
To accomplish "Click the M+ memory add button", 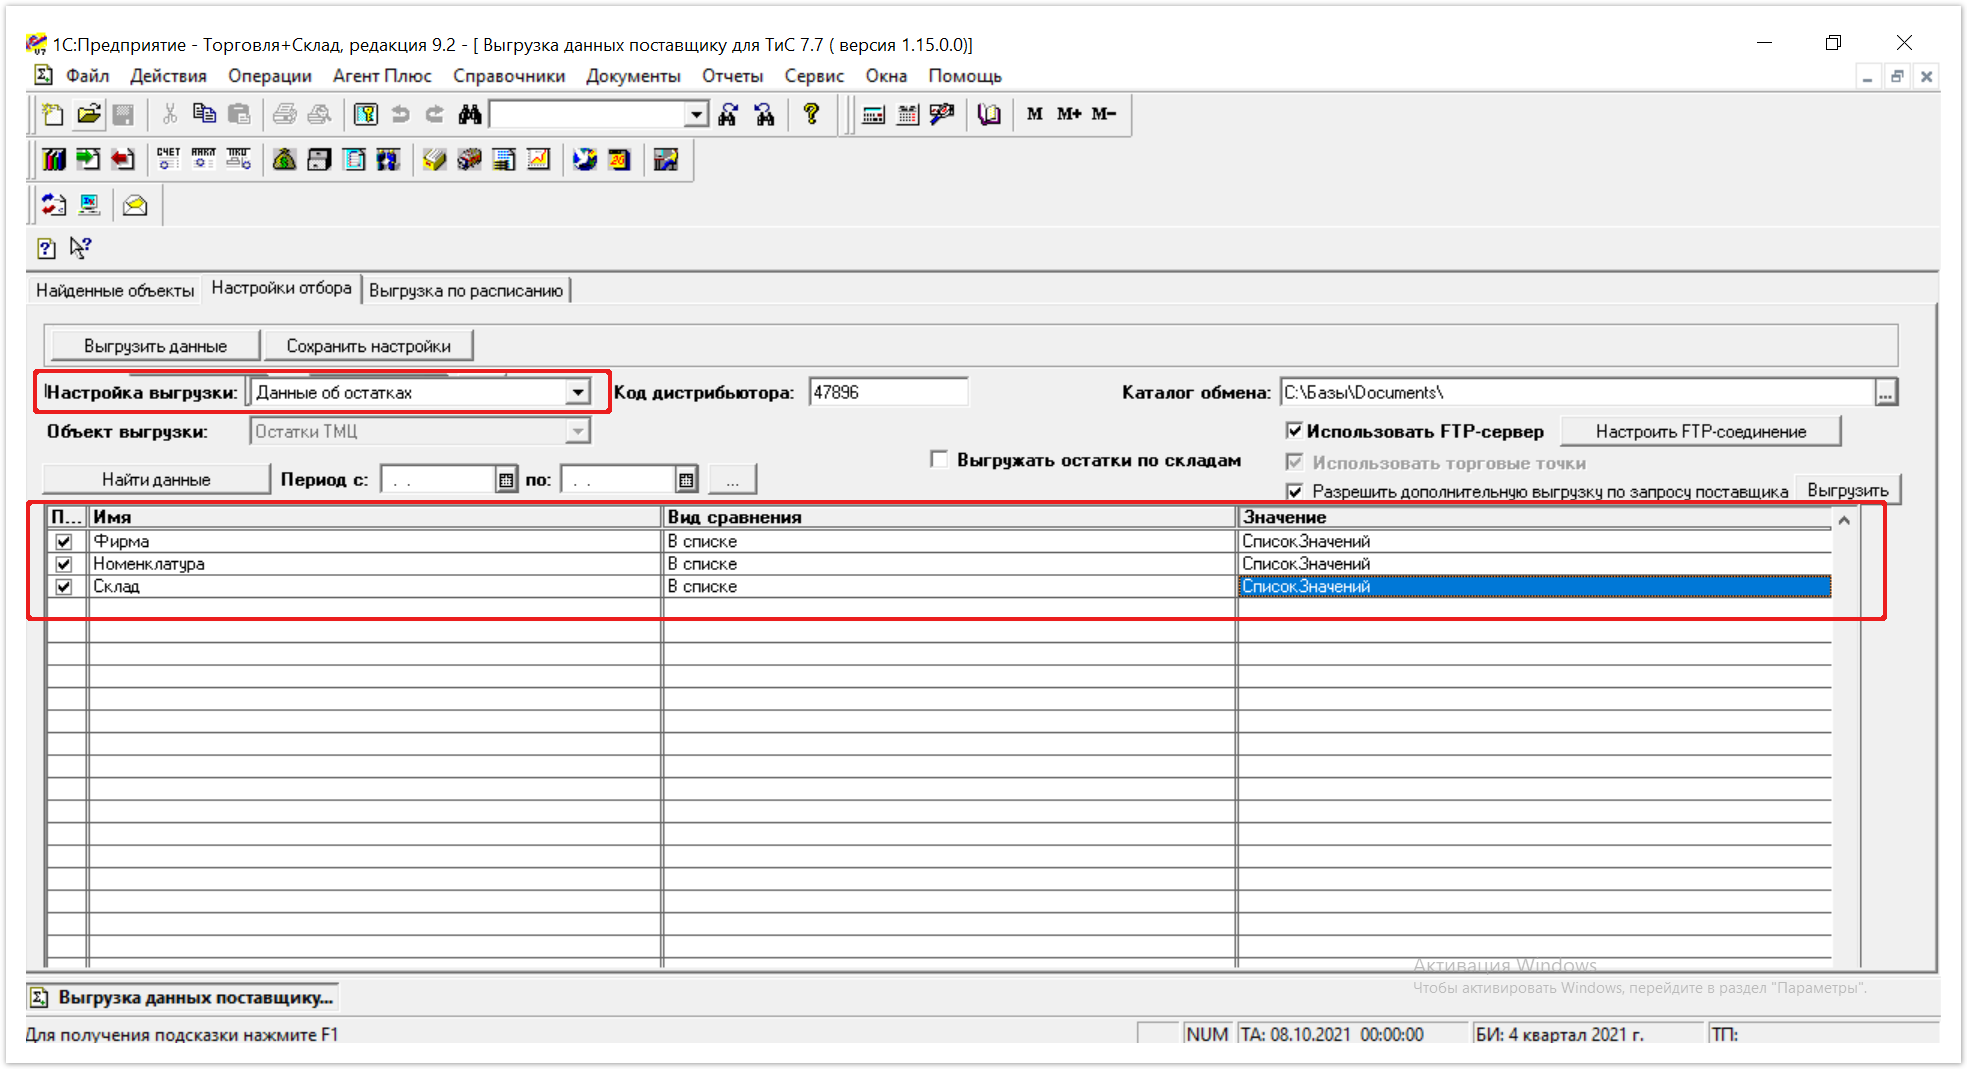I will point(1069,114).
